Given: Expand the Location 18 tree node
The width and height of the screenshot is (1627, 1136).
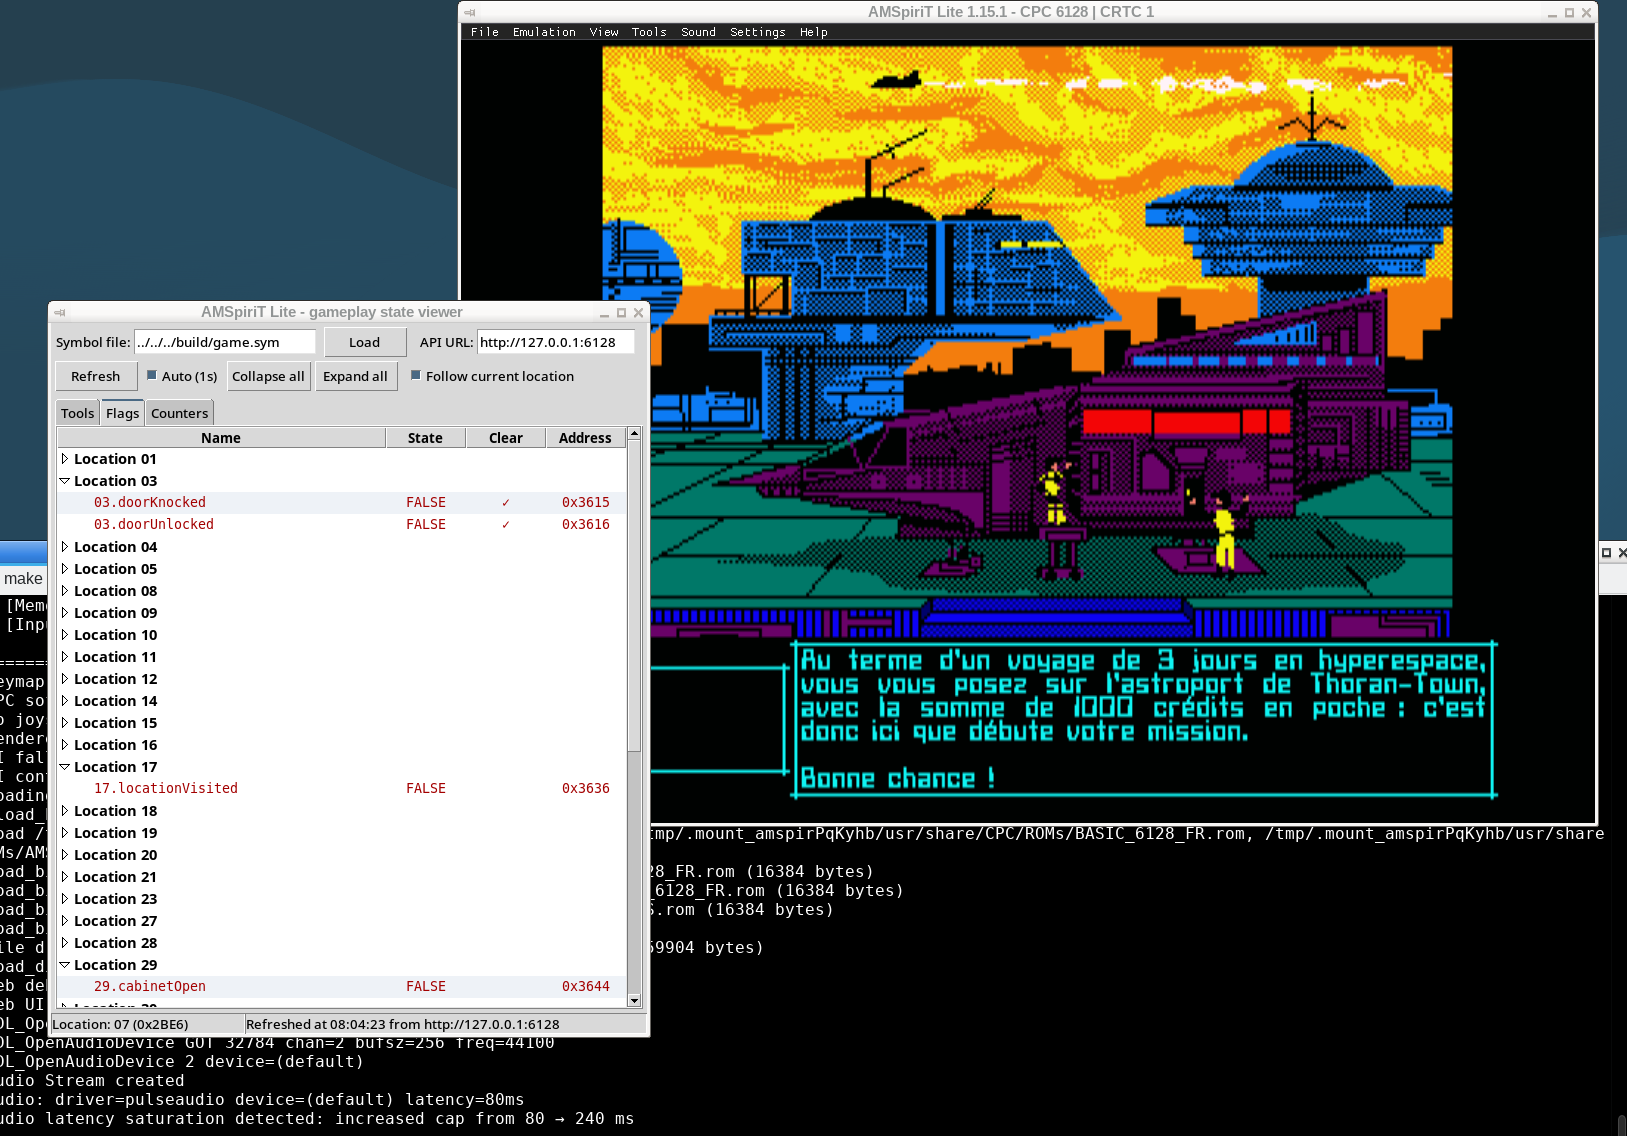Looking at the screenshot, I should (x=65, y=811).
